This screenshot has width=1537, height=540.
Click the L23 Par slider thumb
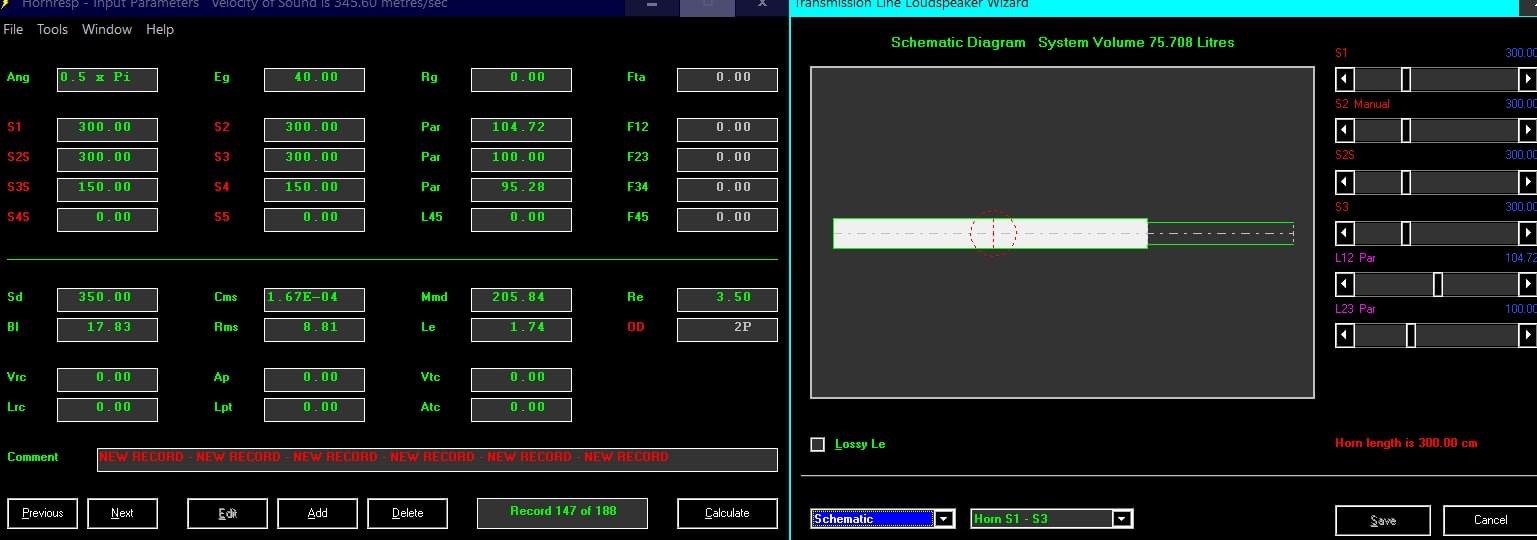point(1411,336)
